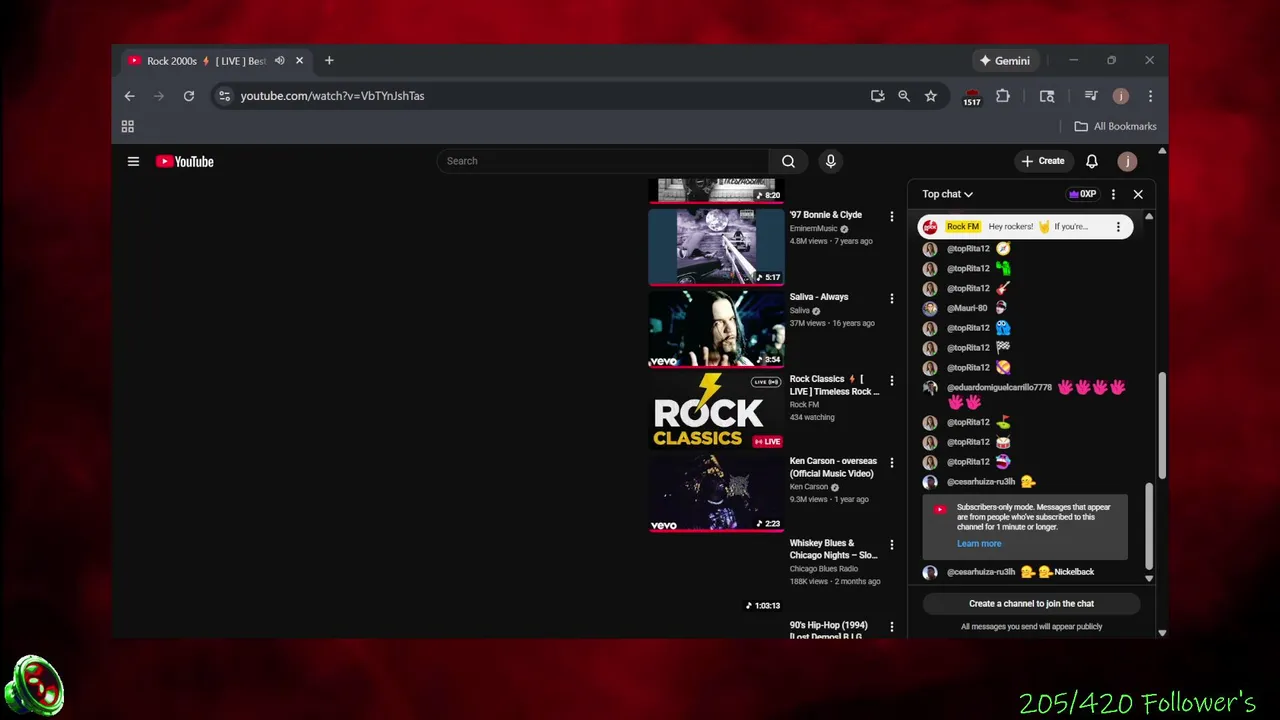
Task: Open menu for Saliva - Always video
Action: [892, 298]
